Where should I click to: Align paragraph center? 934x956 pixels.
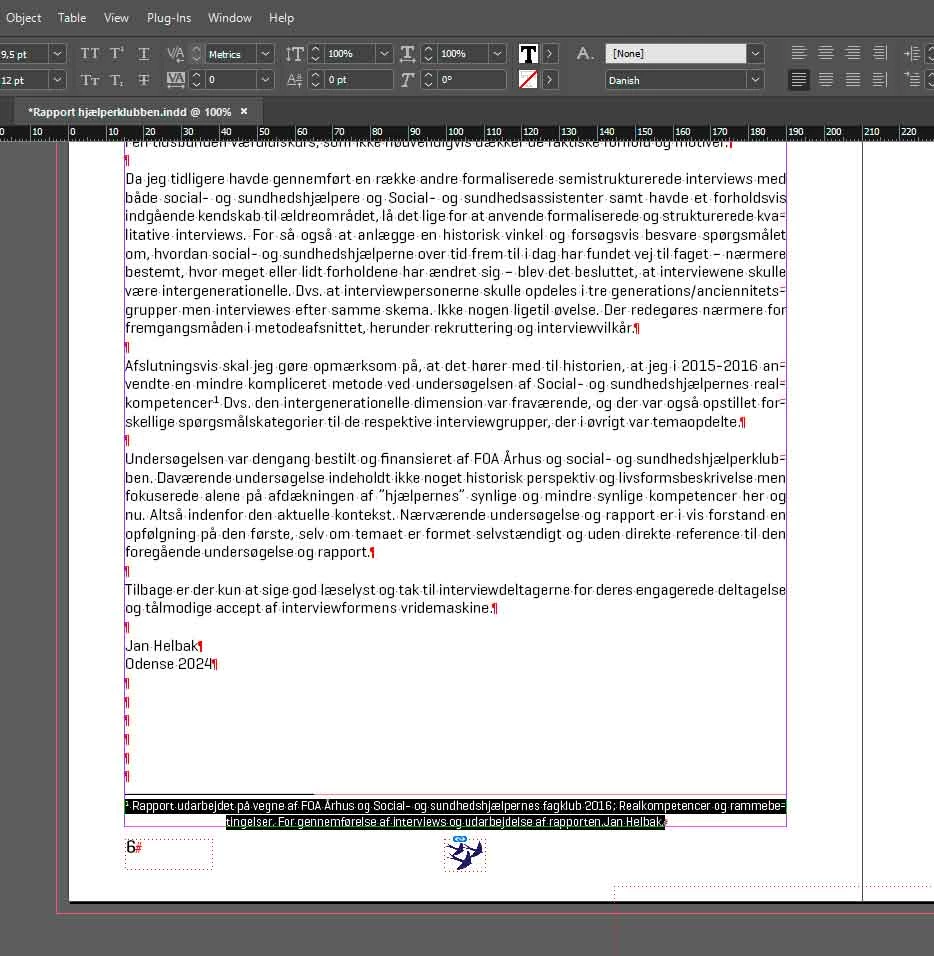[825, 54]
